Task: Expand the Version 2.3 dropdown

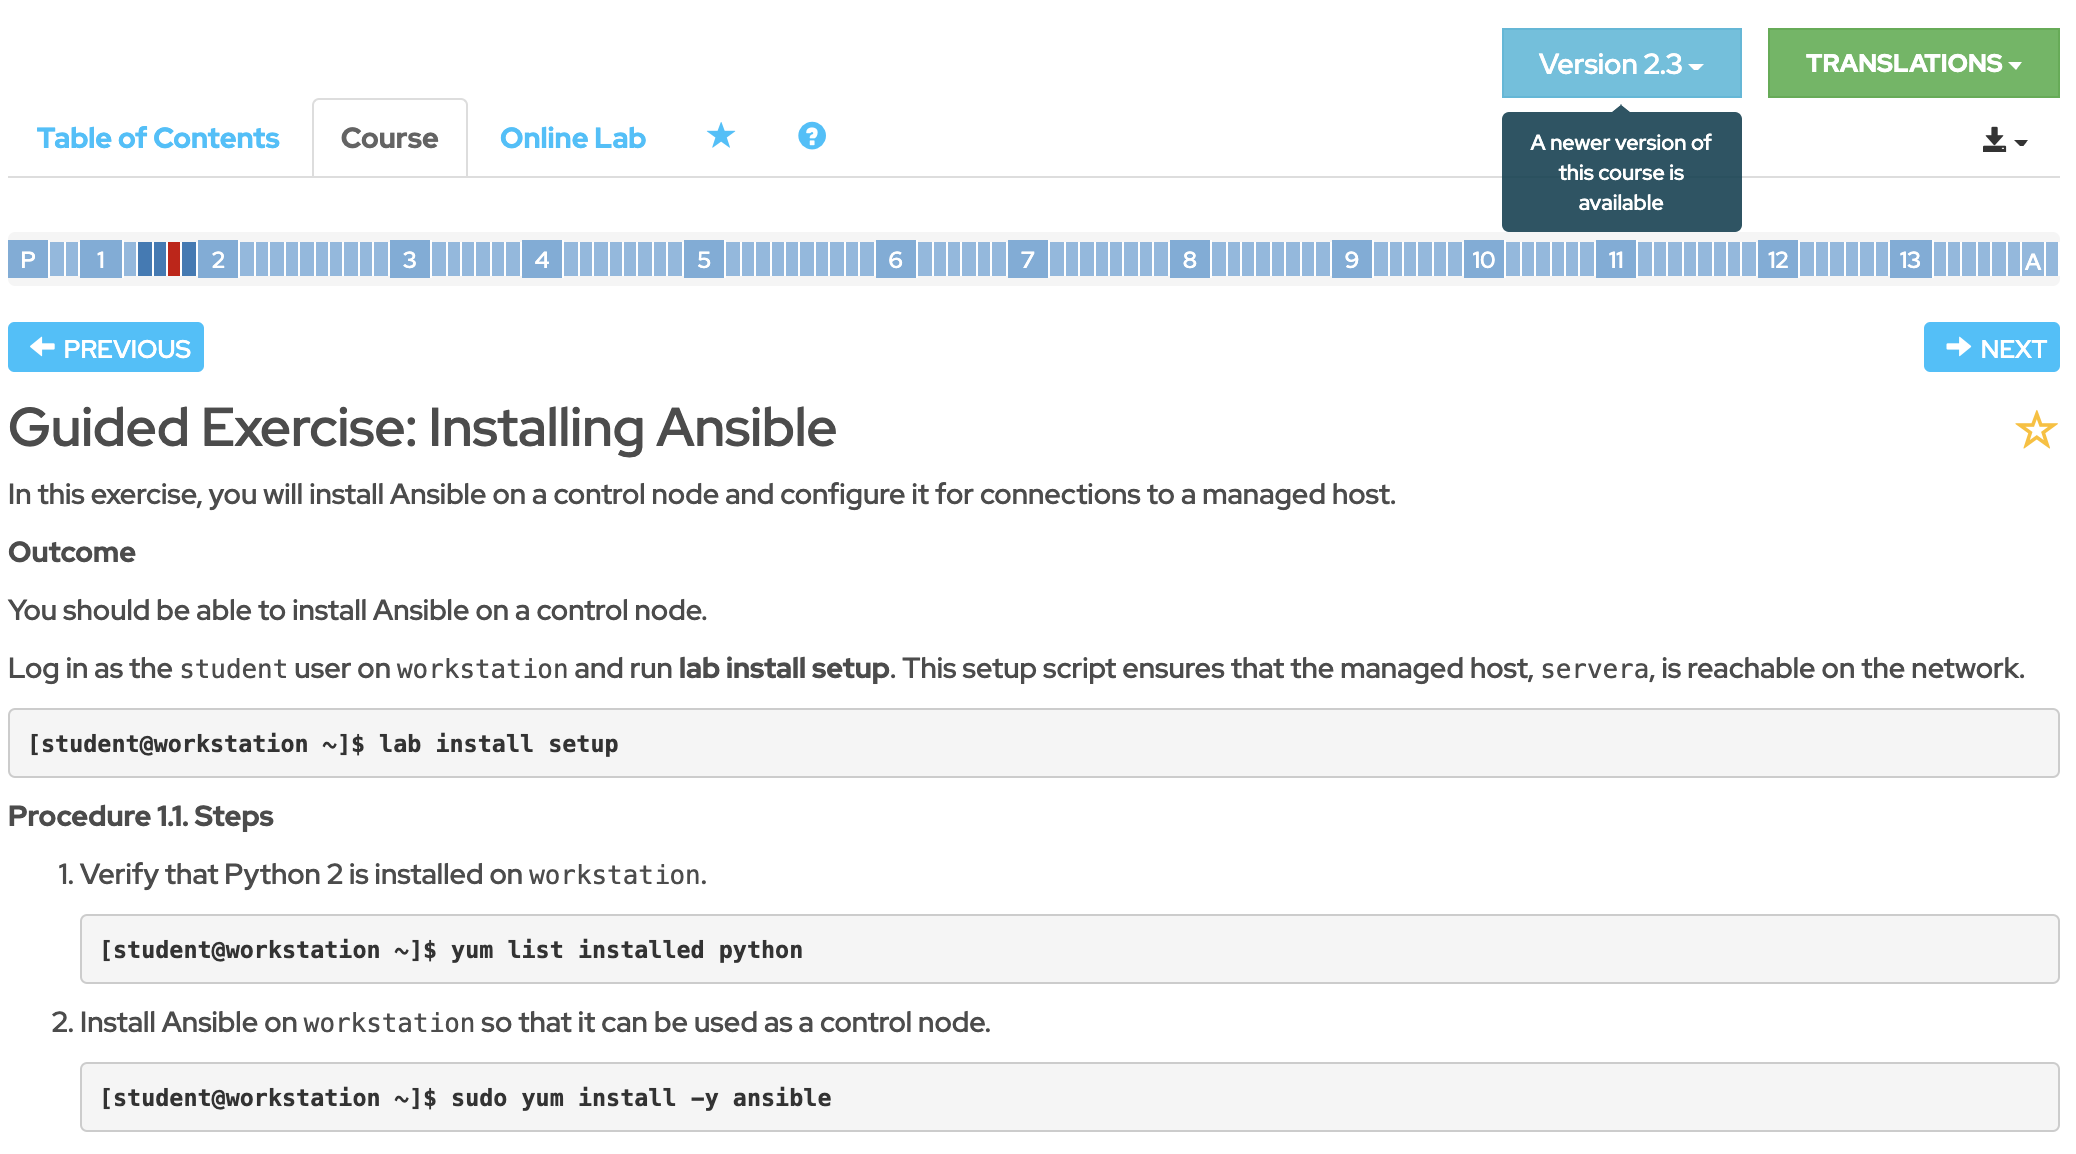Action: [1620, 63]
